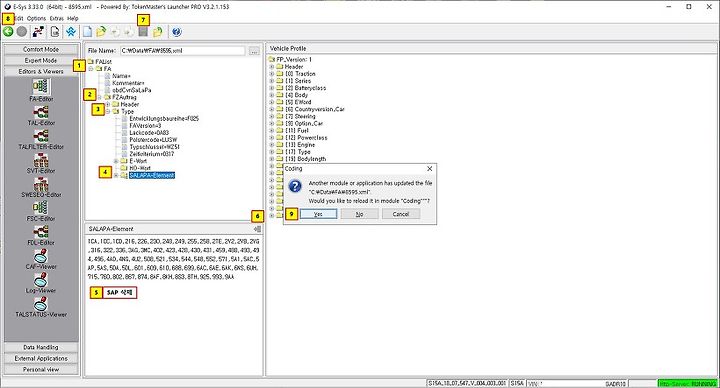The height and width of the screenshot is (388, 720).
Task: Open the Edit menu
Action: tap(19, 18)
